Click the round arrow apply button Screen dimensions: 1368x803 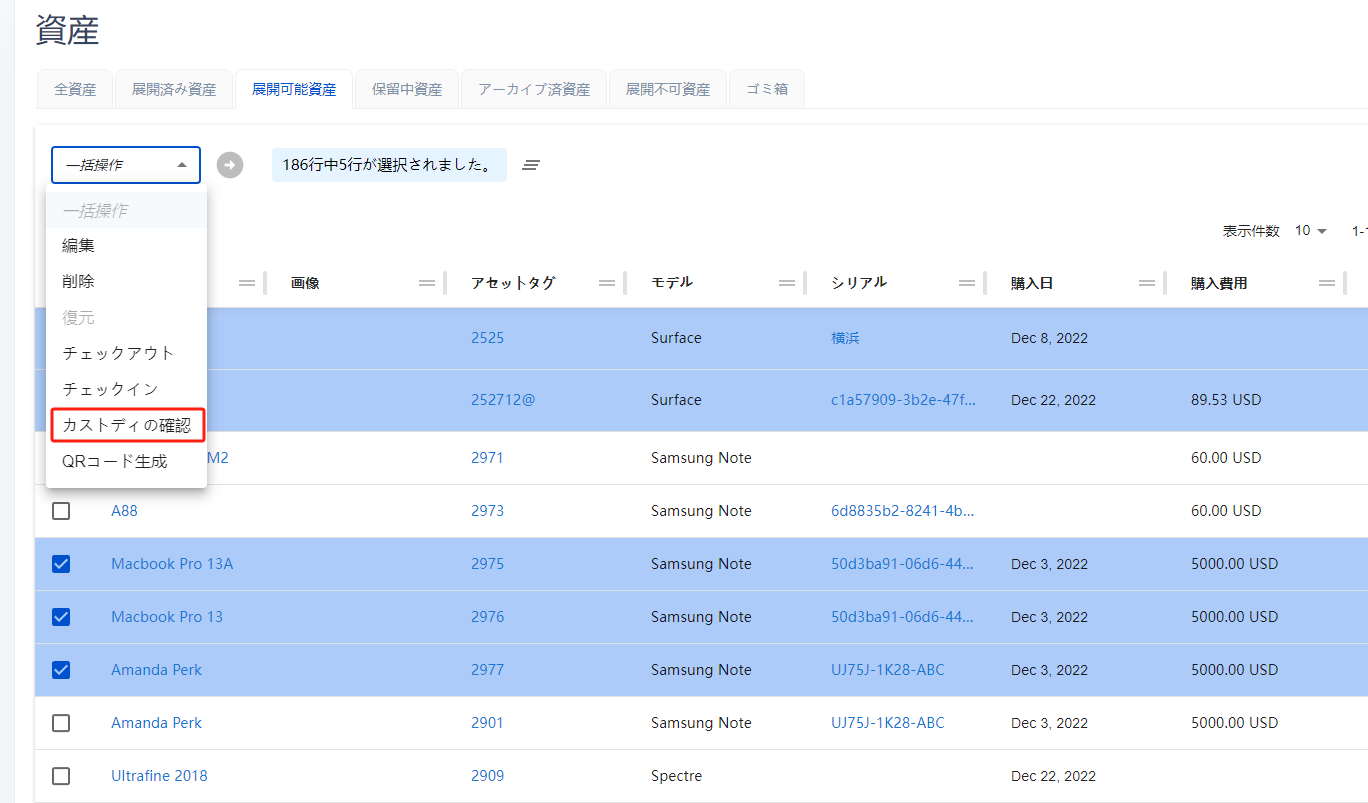(230, 165)
